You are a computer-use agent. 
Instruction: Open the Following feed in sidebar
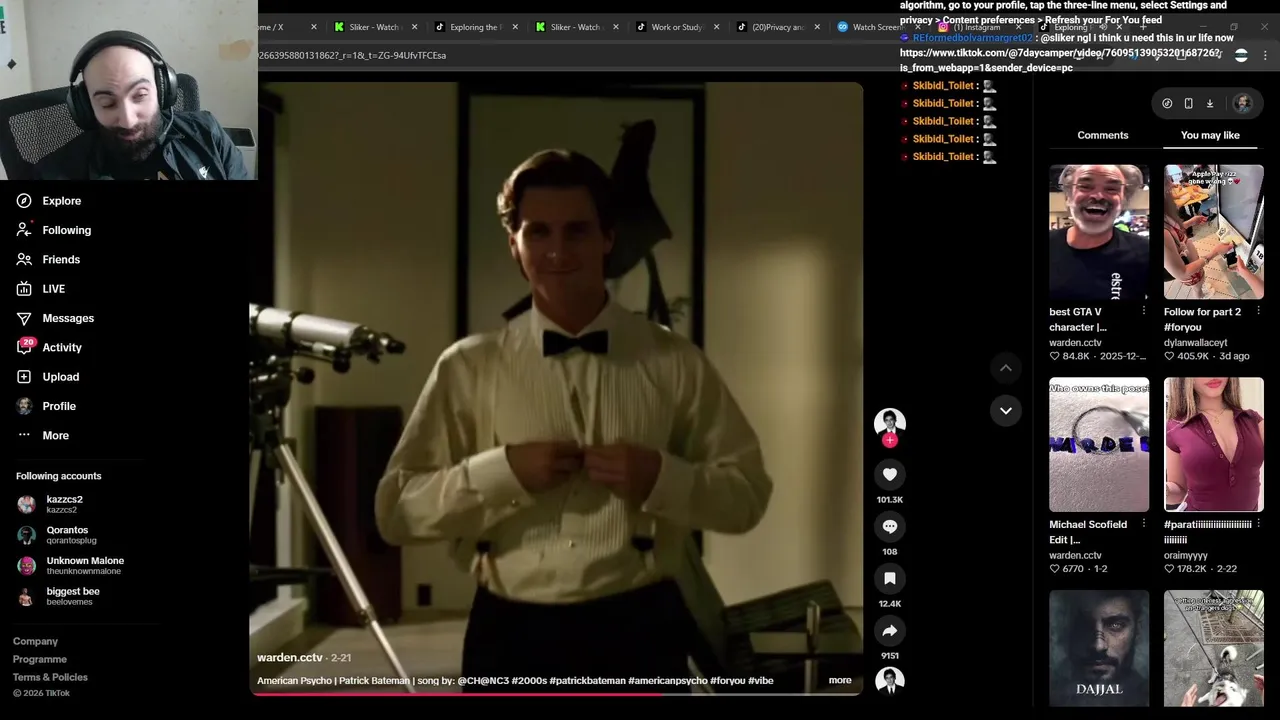pos(53,230)
